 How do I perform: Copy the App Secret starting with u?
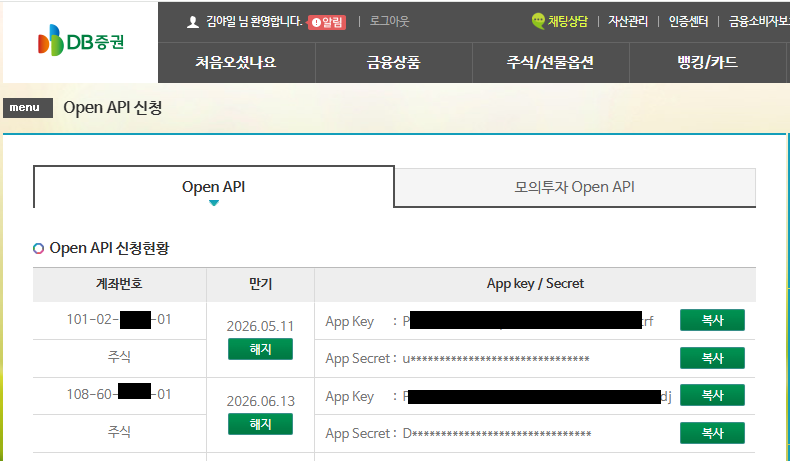click(712, 358)
